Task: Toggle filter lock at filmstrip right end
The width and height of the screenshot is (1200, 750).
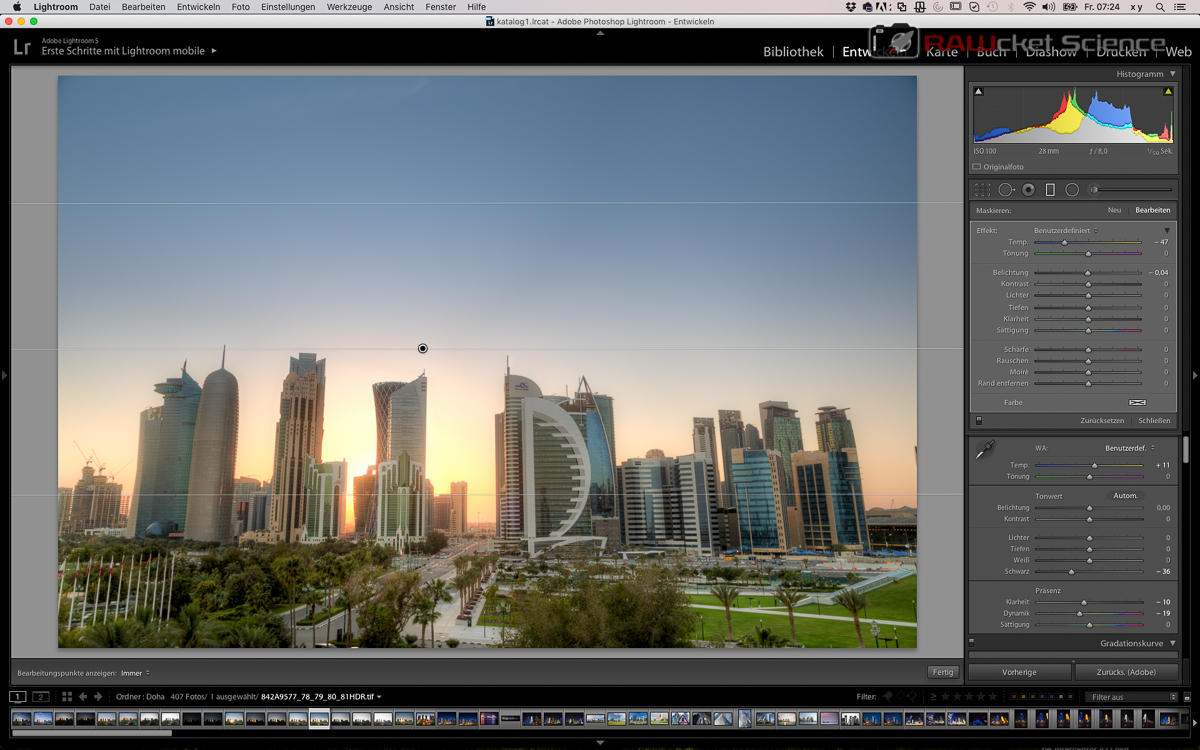Action: pyautogui.click(x=1187, y=697)
